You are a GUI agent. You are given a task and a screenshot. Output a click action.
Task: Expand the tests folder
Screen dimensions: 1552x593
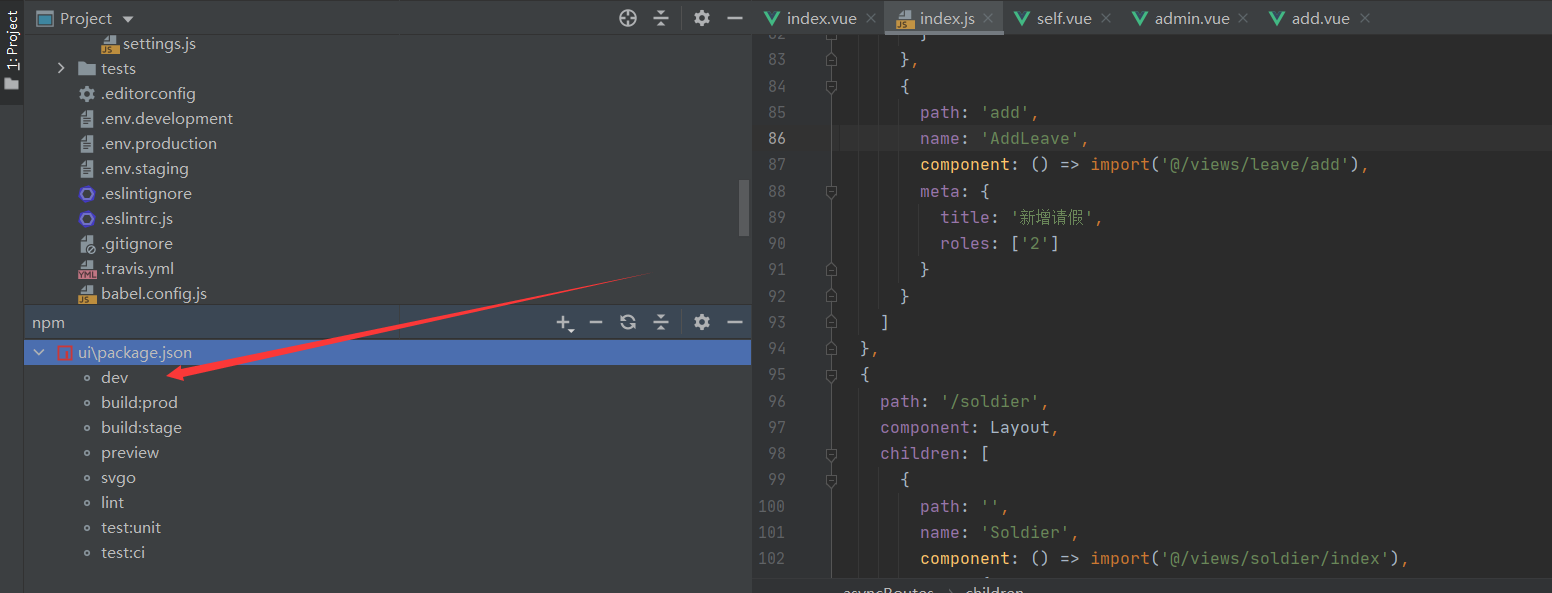61,68
